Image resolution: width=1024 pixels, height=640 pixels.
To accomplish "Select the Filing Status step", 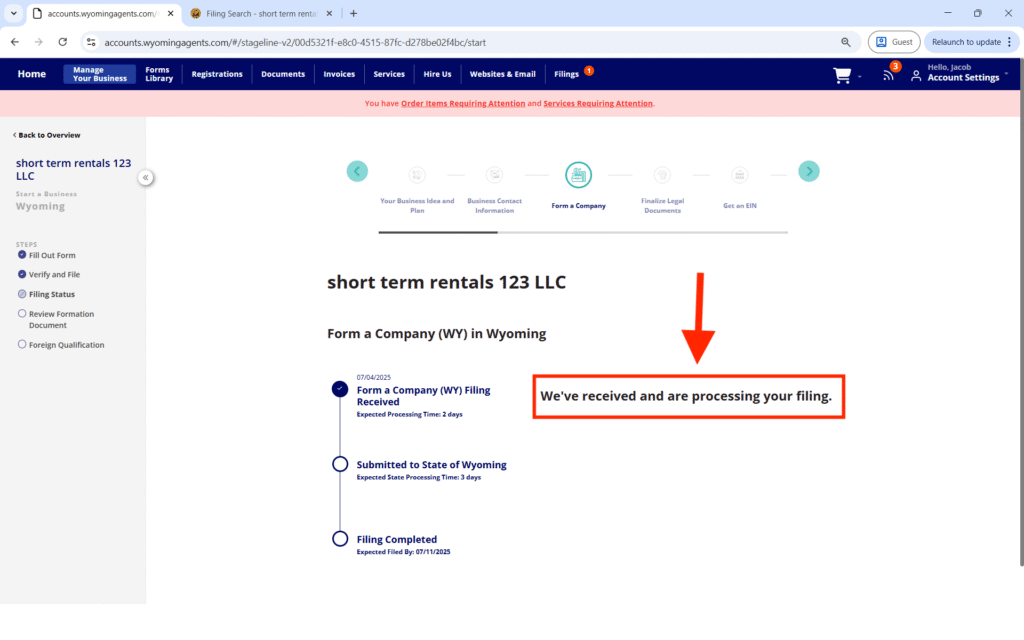I will click(x=51, y=294).
